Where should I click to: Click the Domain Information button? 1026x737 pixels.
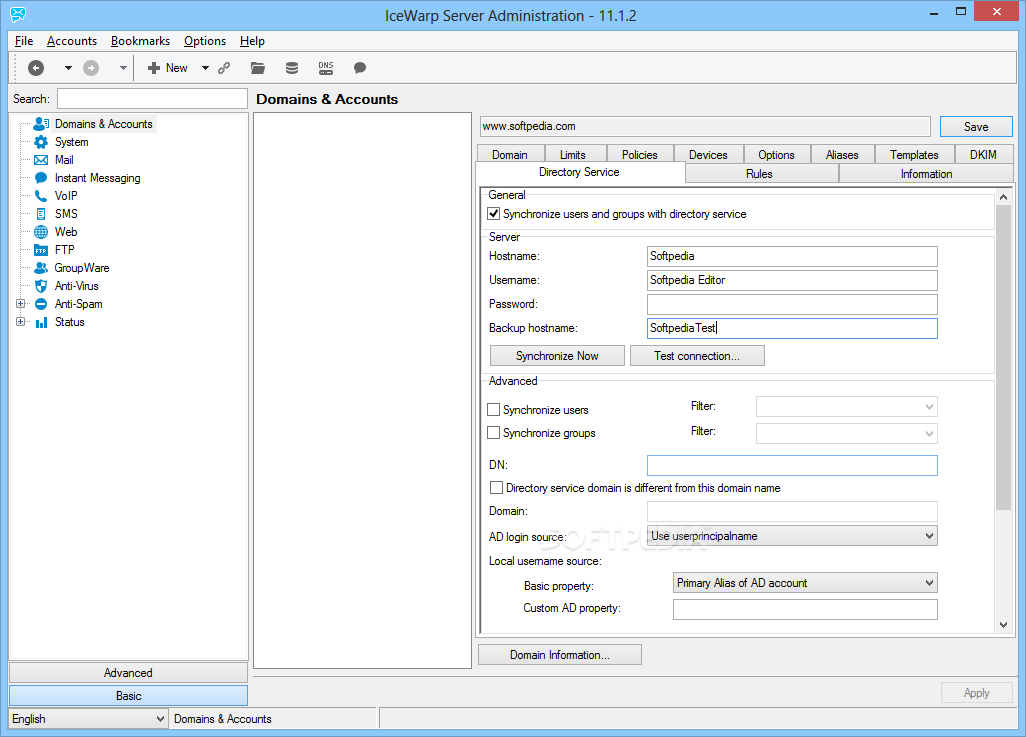click(559, 655)
